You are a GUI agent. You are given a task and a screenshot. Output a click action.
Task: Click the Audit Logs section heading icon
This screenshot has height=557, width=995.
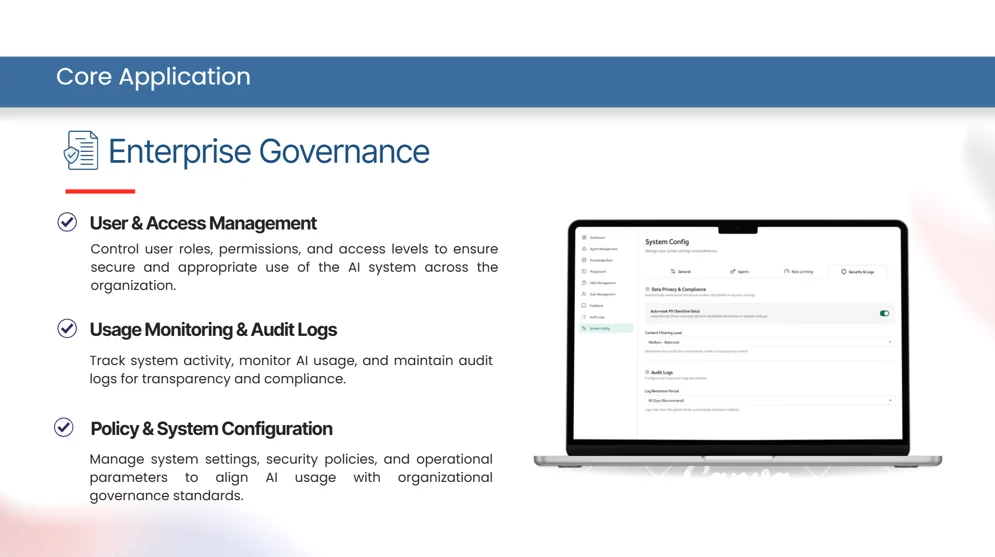647,372
